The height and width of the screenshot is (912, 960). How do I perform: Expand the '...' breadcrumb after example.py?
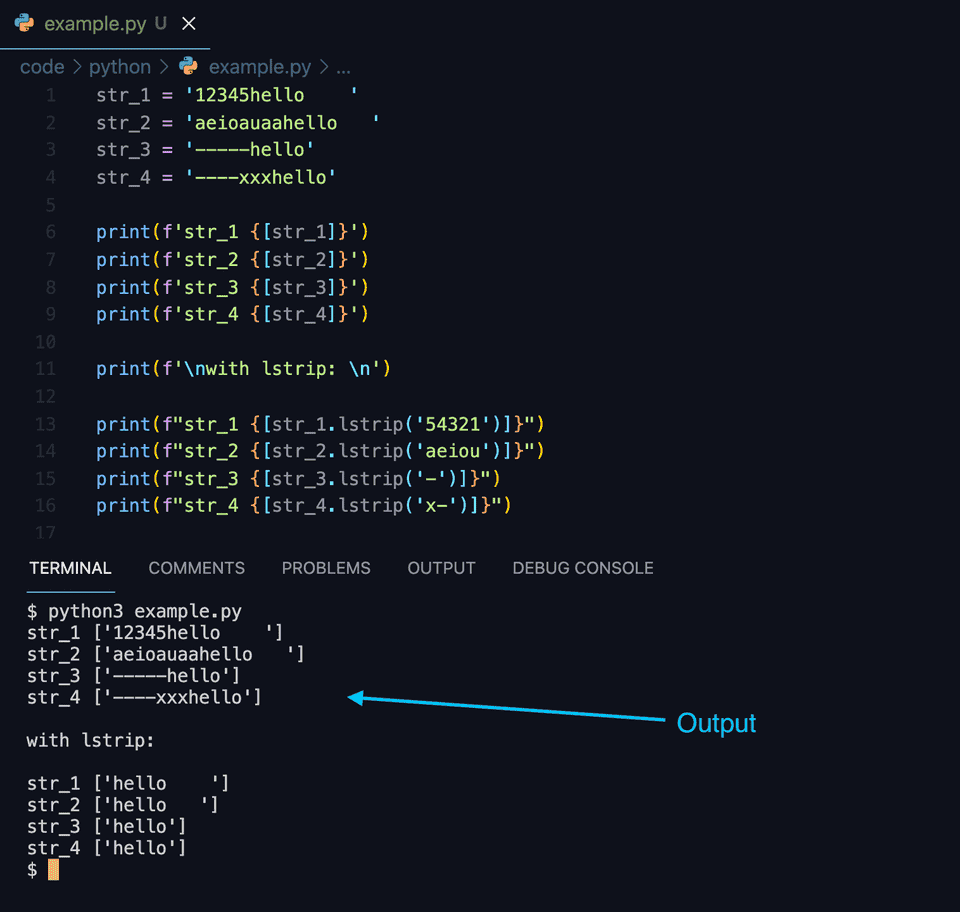pyautogui.click(x=344, y=66)
